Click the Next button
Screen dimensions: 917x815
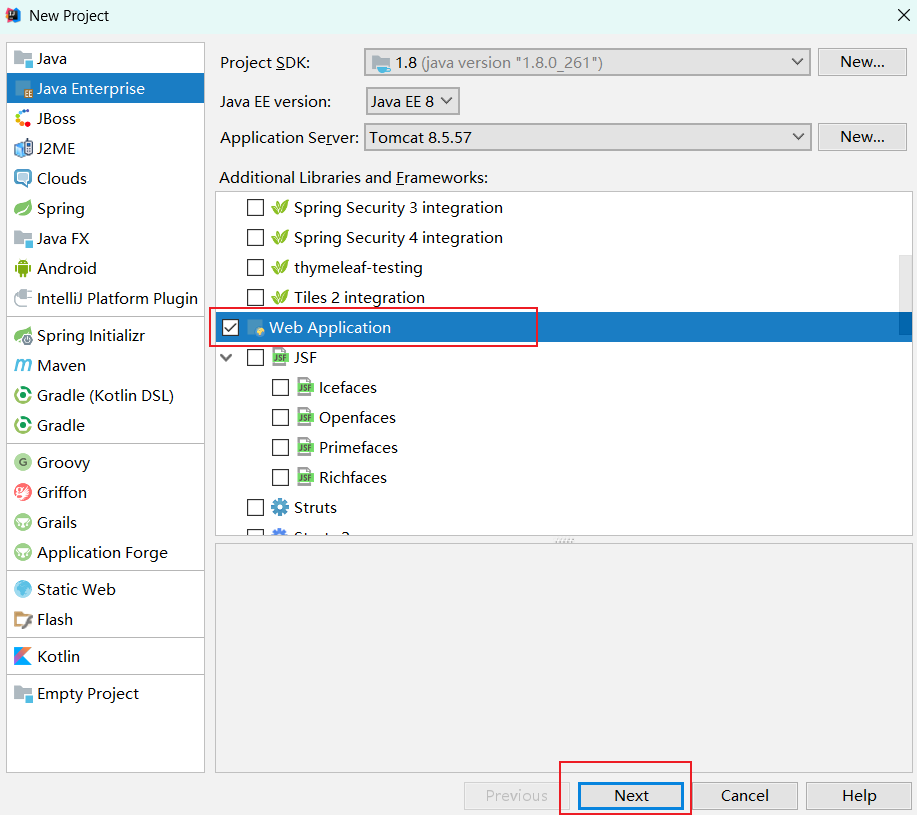coord(631,796)
